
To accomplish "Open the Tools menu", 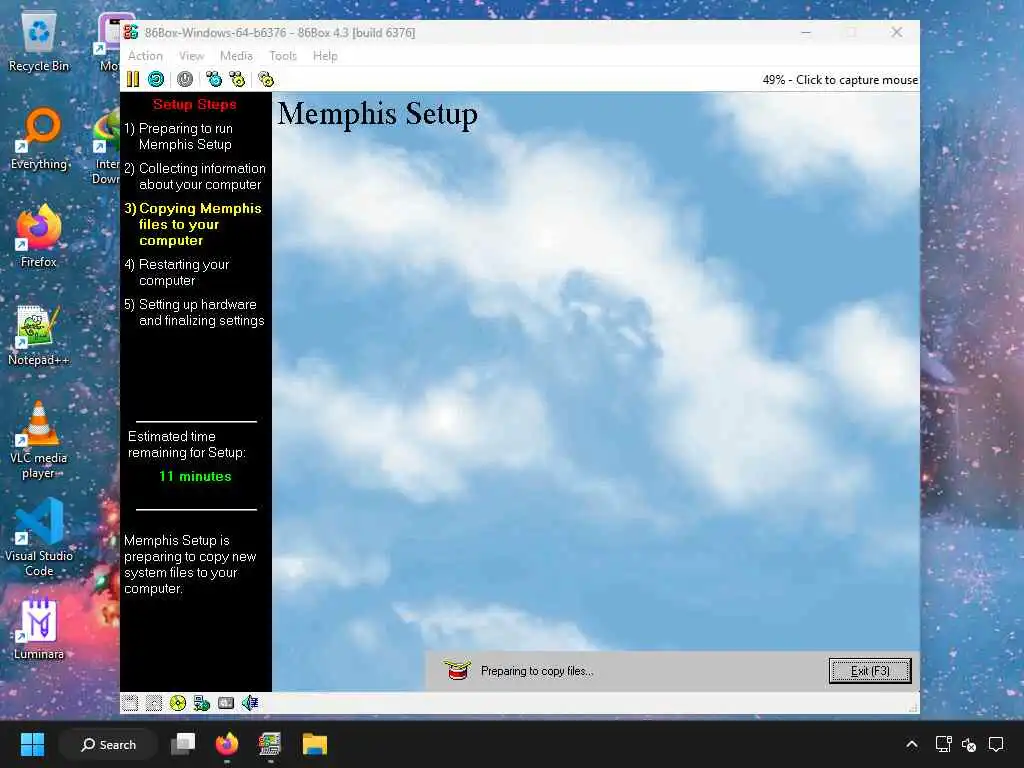I will (283, 56).
